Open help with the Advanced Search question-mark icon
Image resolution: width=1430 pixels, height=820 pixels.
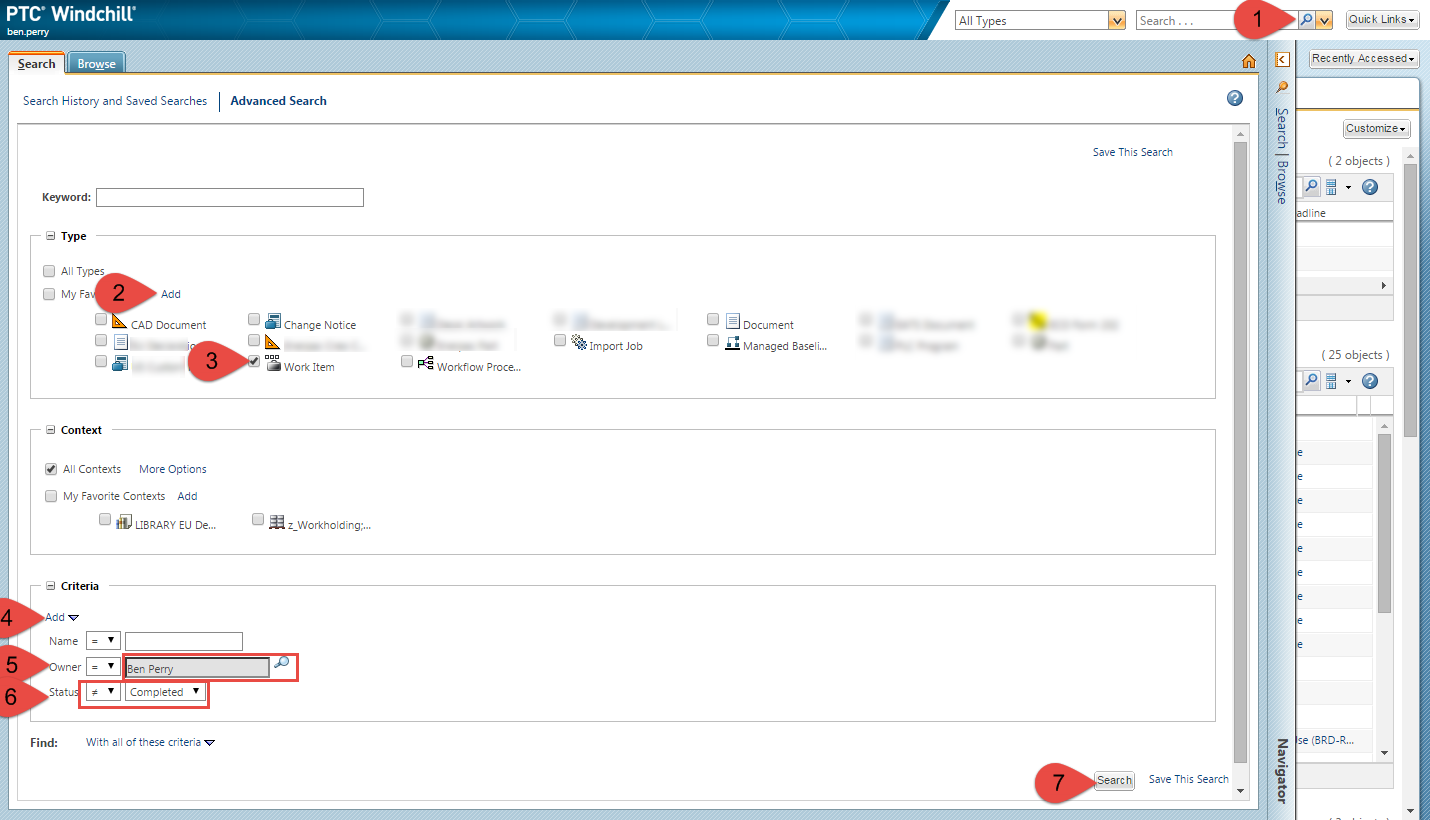click(x=1235, y=98)
